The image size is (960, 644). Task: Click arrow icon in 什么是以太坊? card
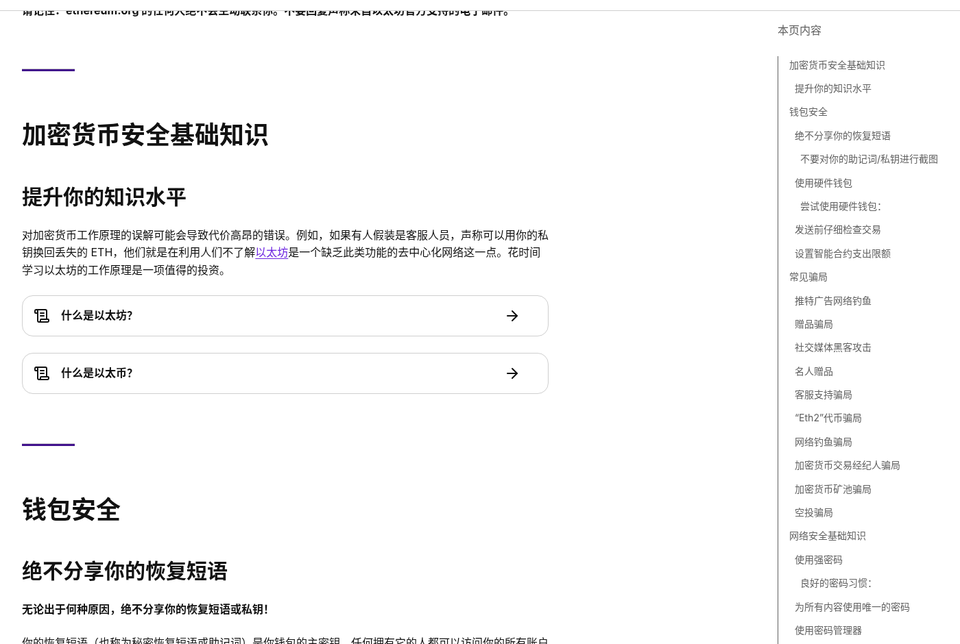pos(512,316)
